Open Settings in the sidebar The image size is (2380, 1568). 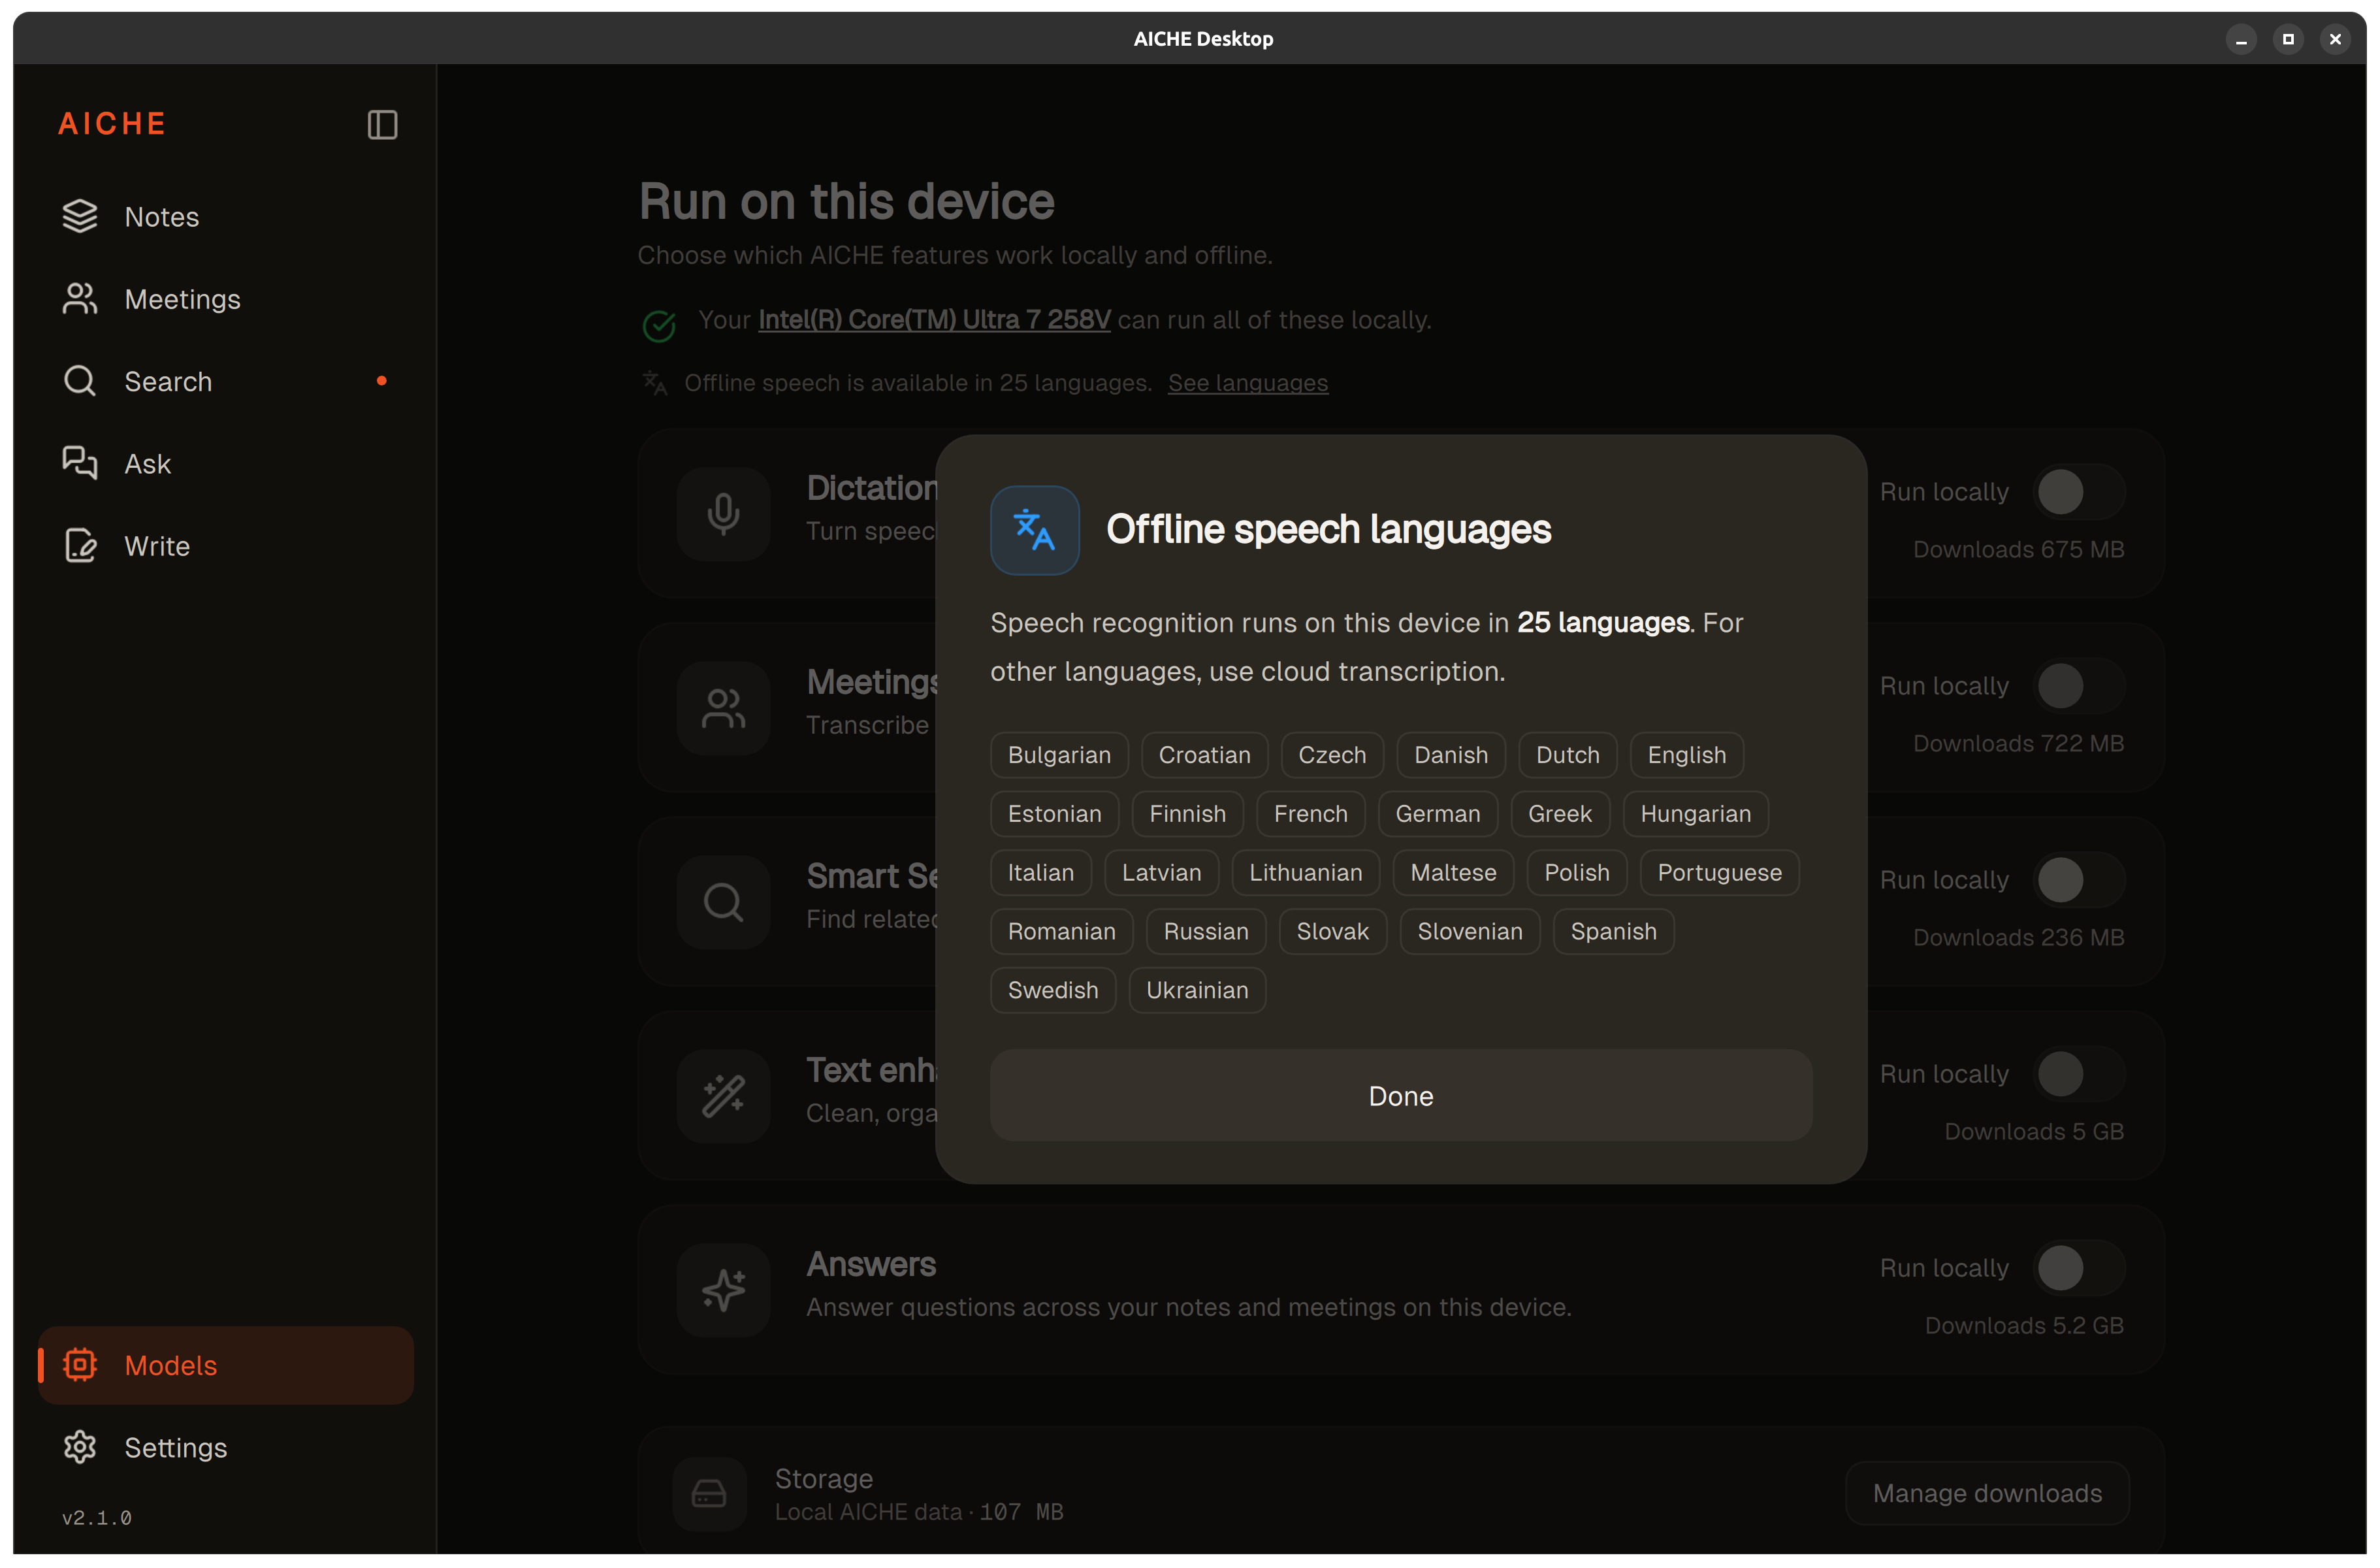(x=226, y=1447)
